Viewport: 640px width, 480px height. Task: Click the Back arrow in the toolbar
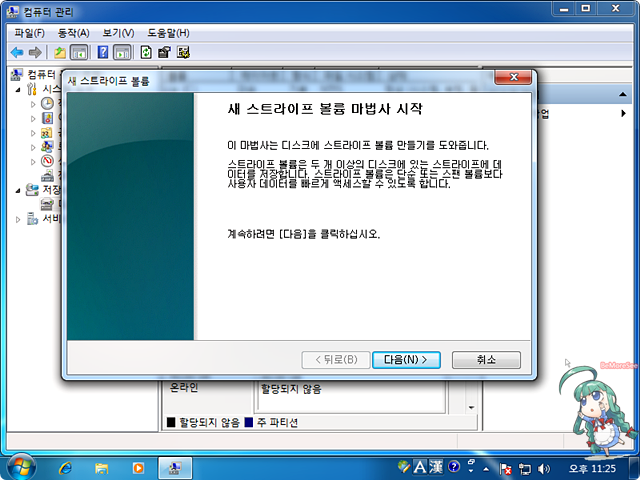click(17, 52)
